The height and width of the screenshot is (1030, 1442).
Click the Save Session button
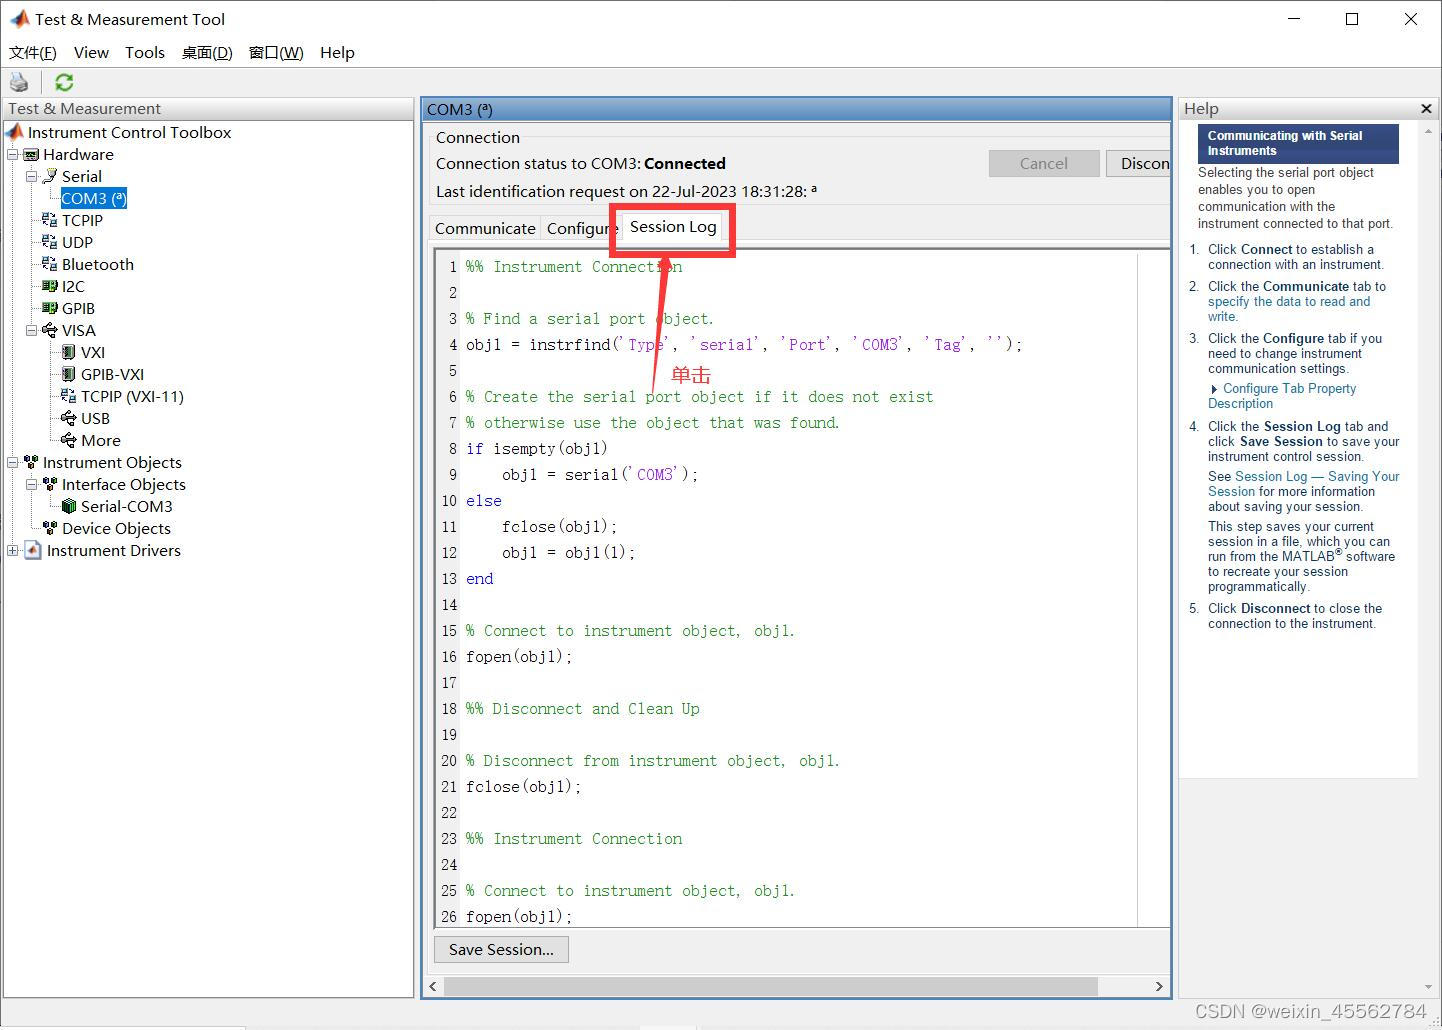[x=501, y=949]
